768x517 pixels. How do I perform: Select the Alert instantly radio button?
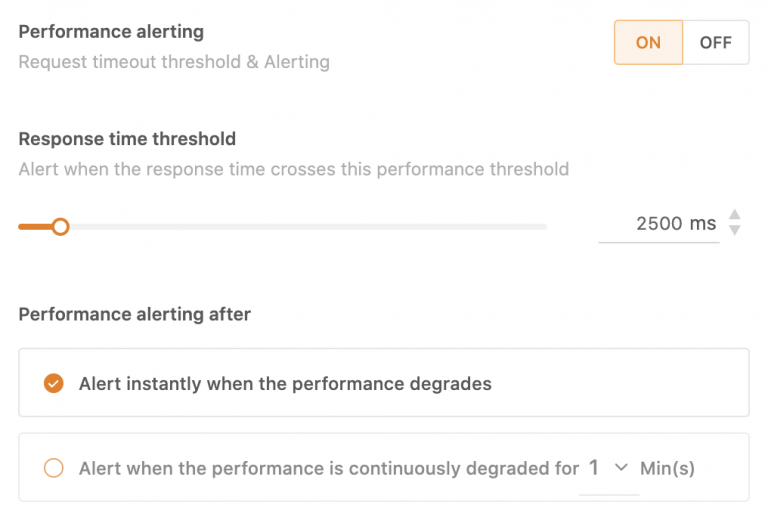pos(54,383)
